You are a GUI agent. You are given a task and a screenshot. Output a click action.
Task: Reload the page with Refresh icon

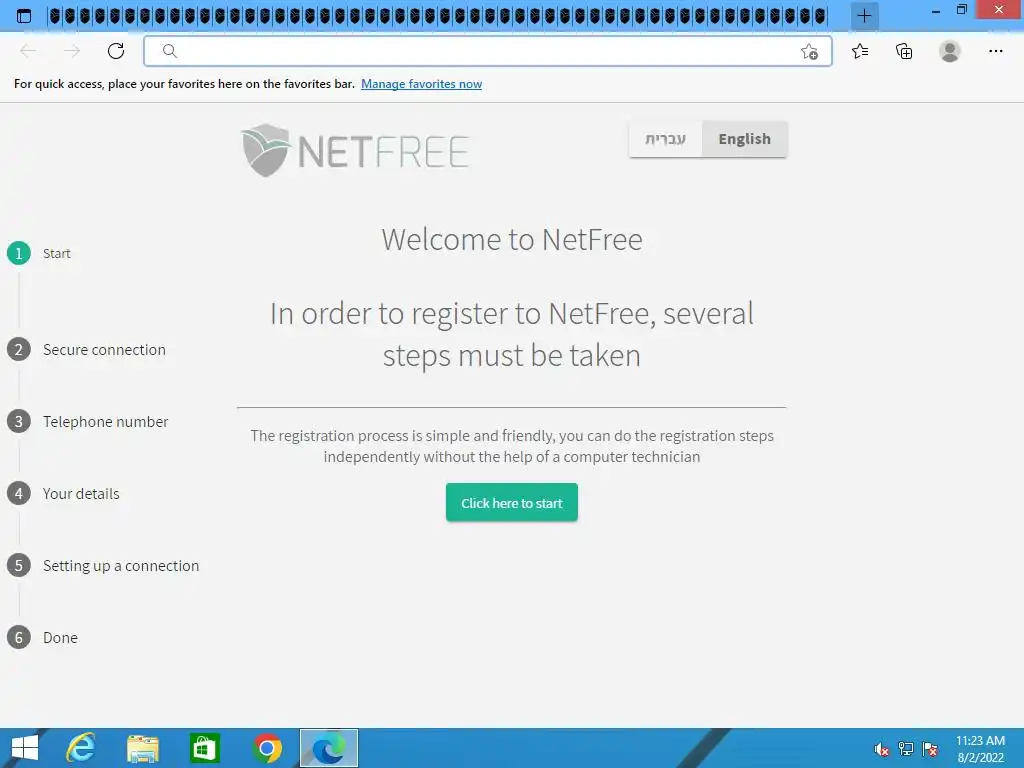[116, 51]
